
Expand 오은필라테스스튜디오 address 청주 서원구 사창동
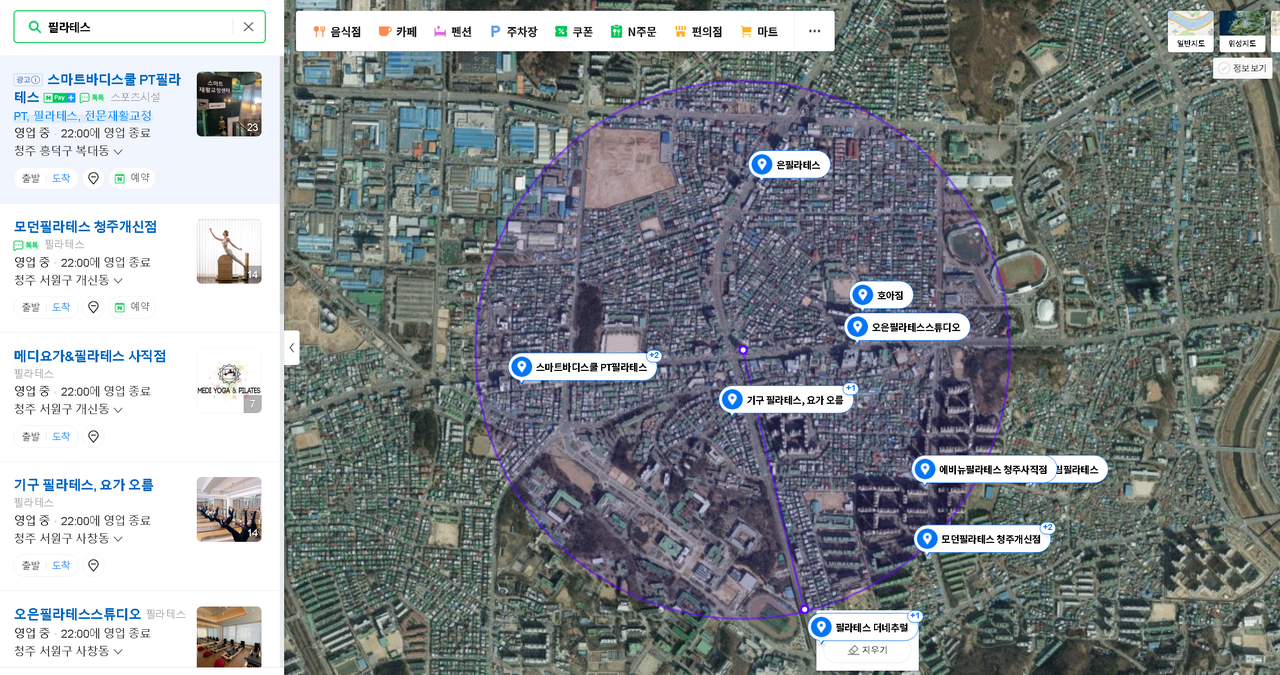tap(68, 651)
